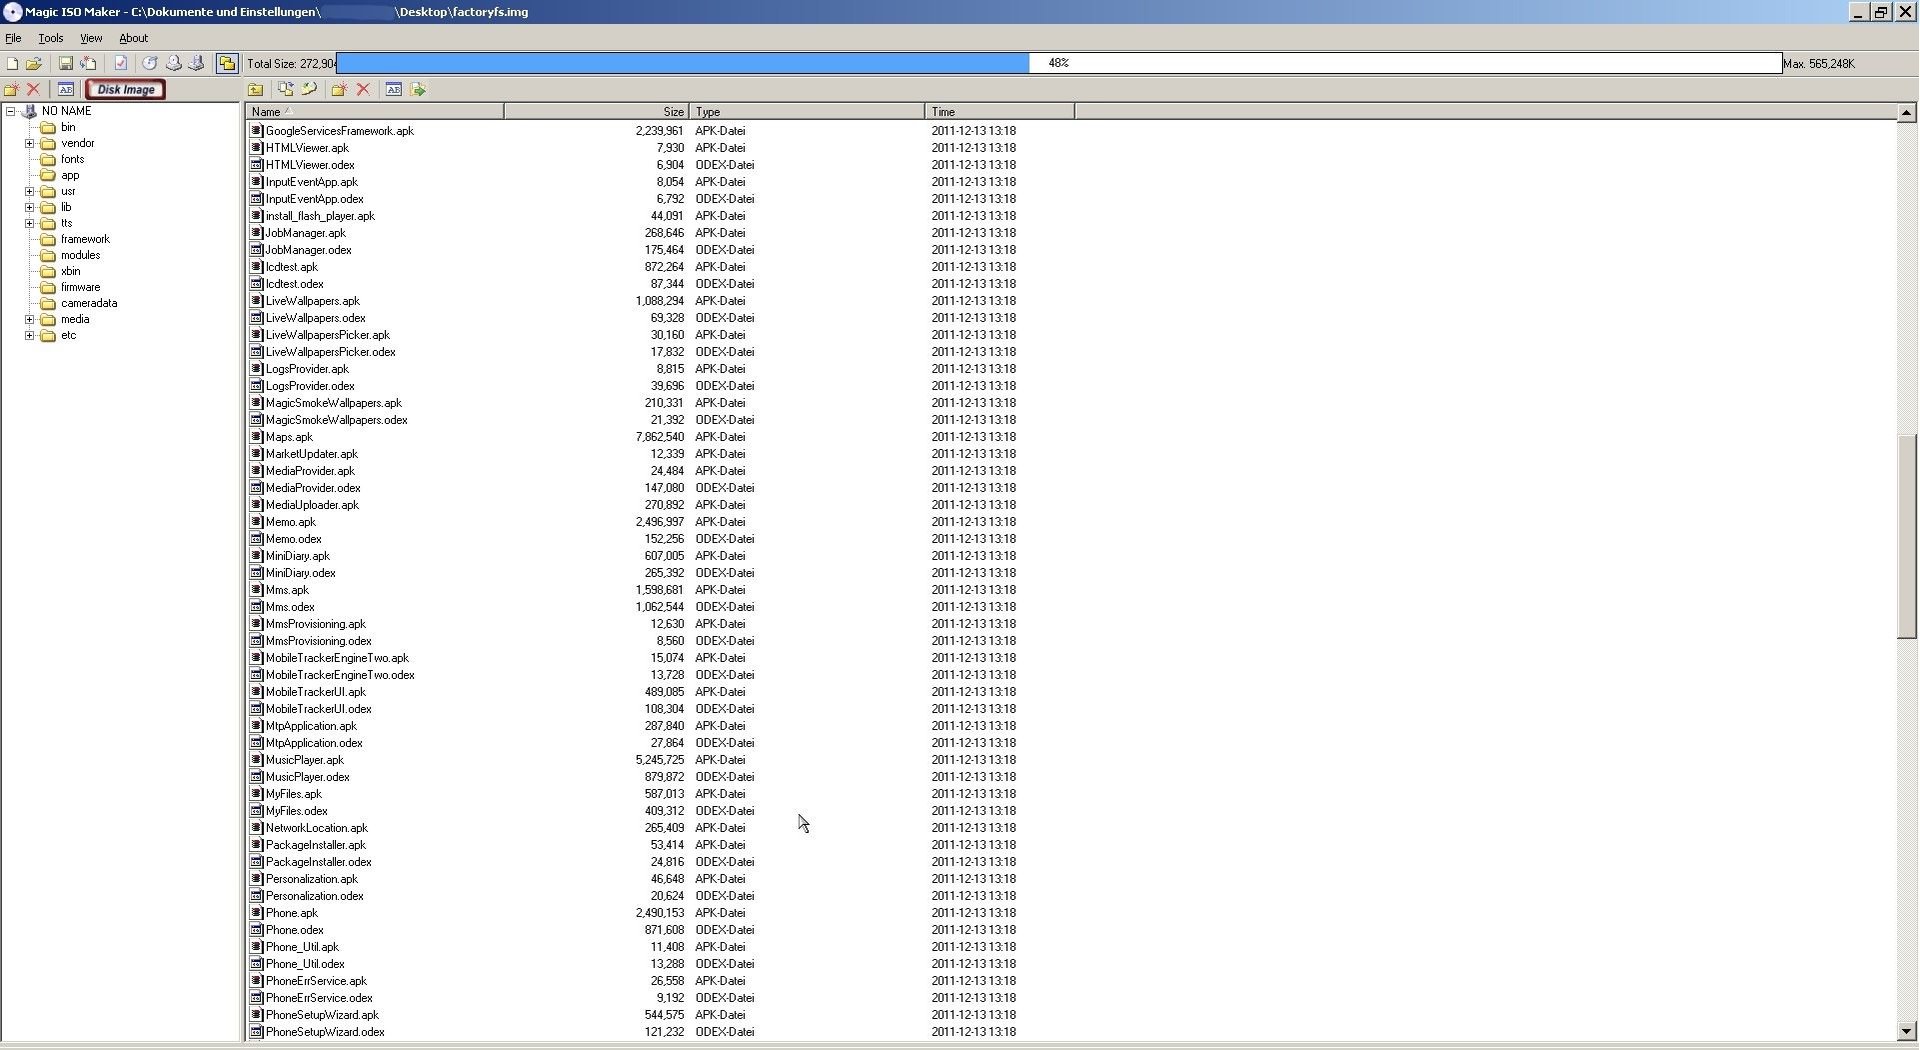
Task: Select the xbin folder in tree
Action: tap(70, 271)
